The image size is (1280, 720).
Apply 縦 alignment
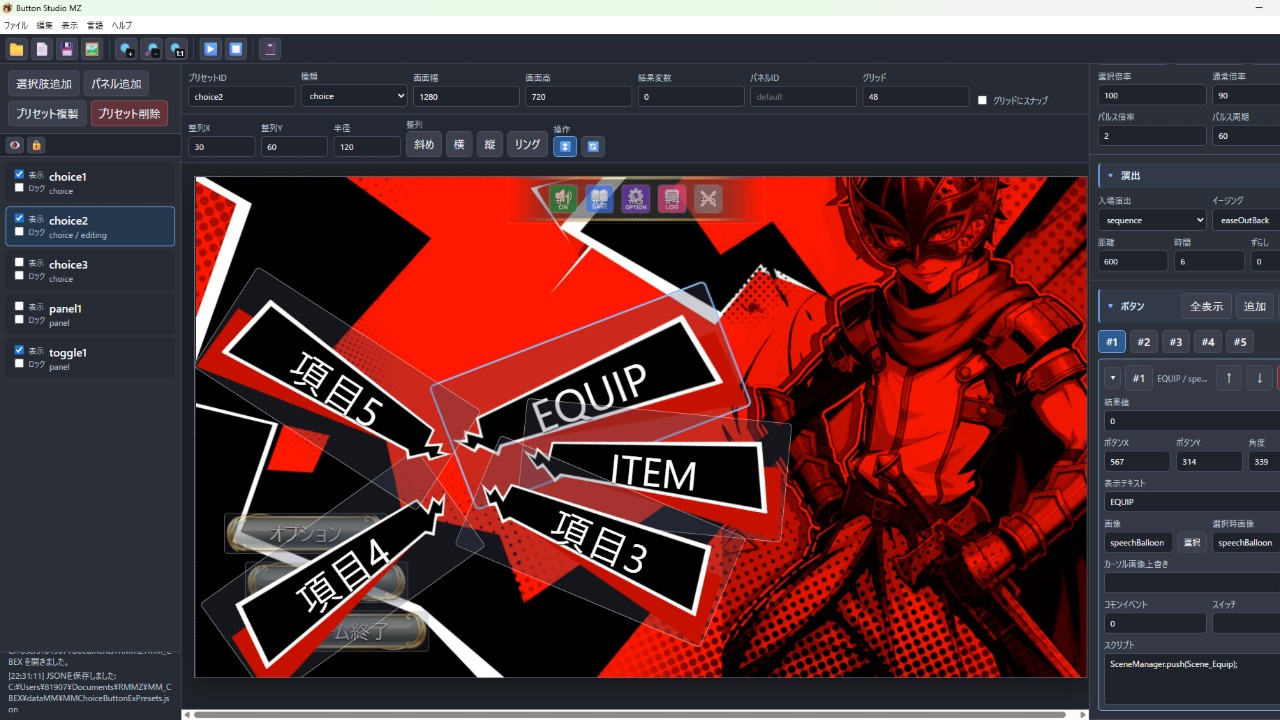click(489, 145)
